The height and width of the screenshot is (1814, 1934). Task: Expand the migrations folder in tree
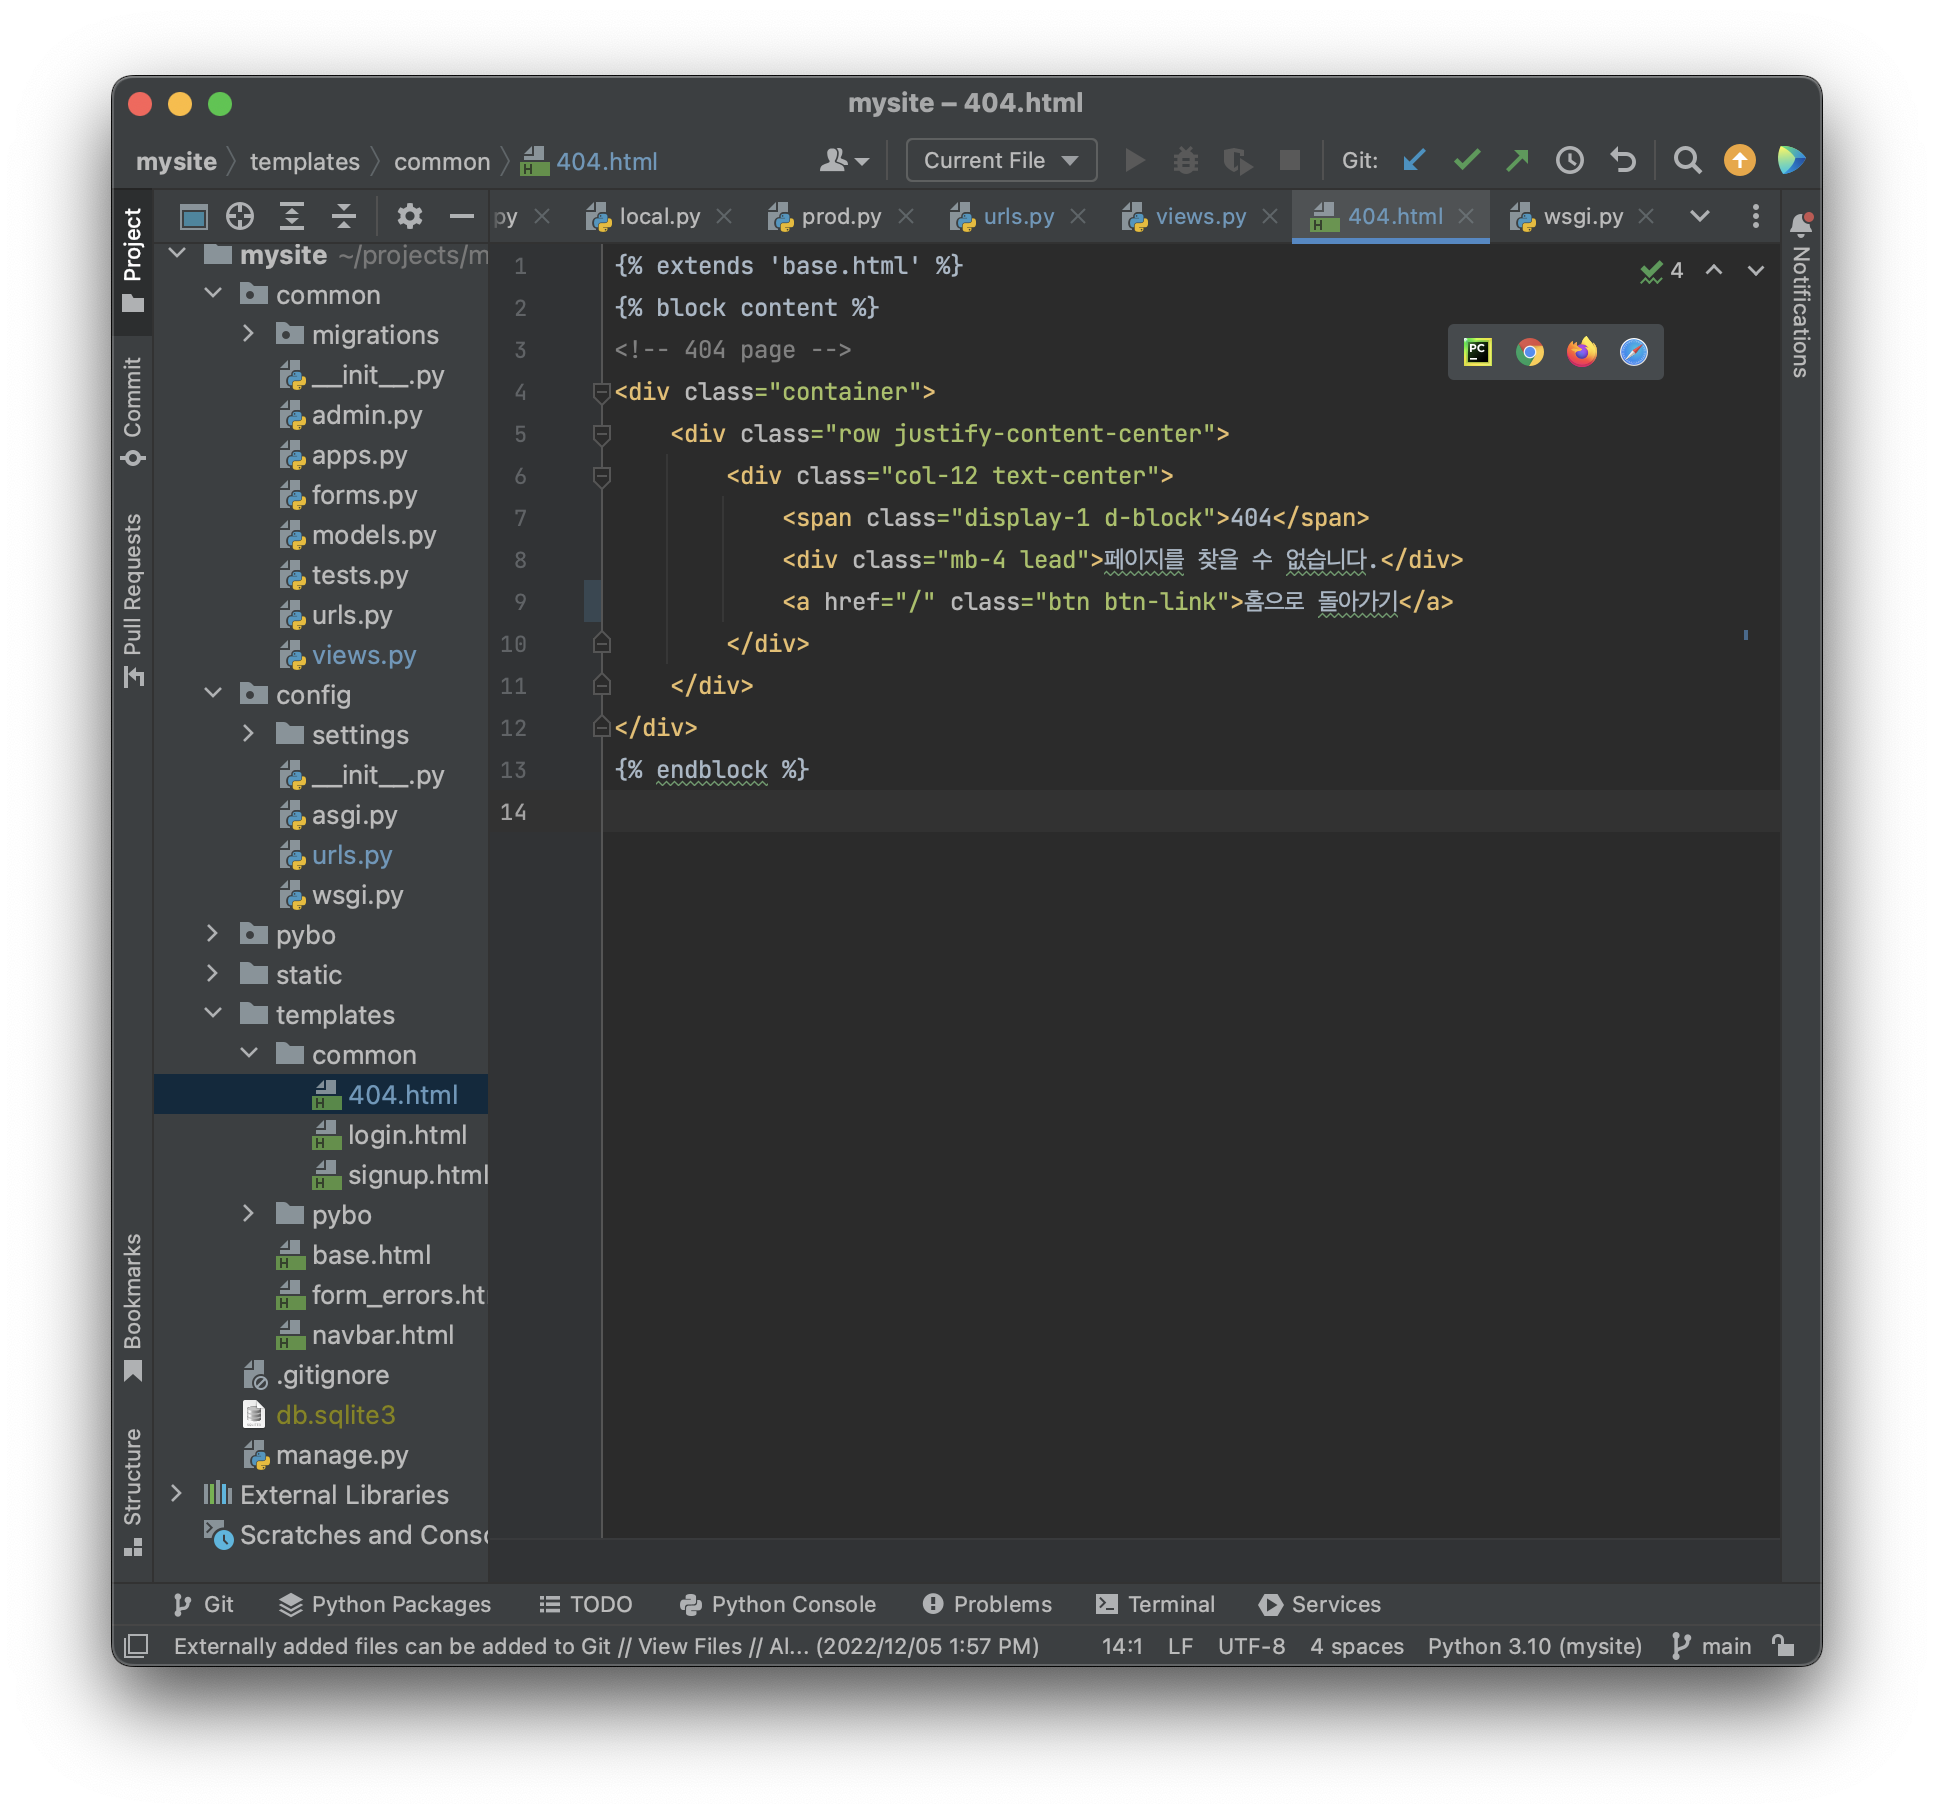[248, 334]
